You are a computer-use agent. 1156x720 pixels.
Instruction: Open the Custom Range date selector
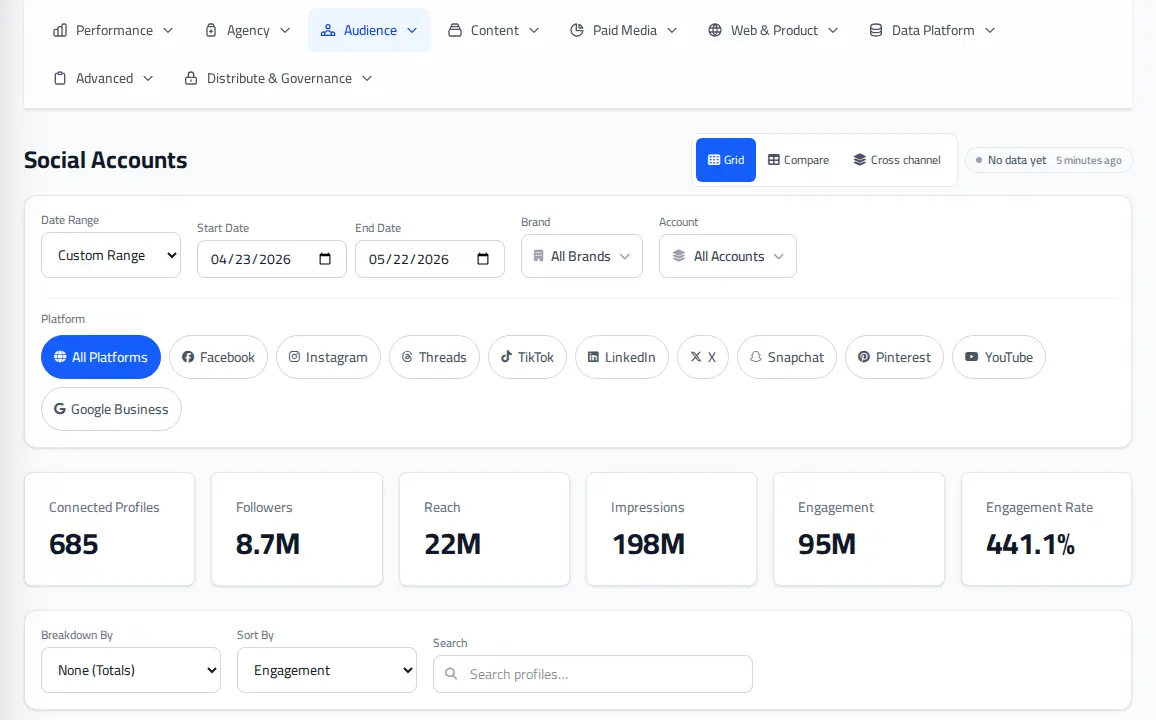[x=111, y=255]
